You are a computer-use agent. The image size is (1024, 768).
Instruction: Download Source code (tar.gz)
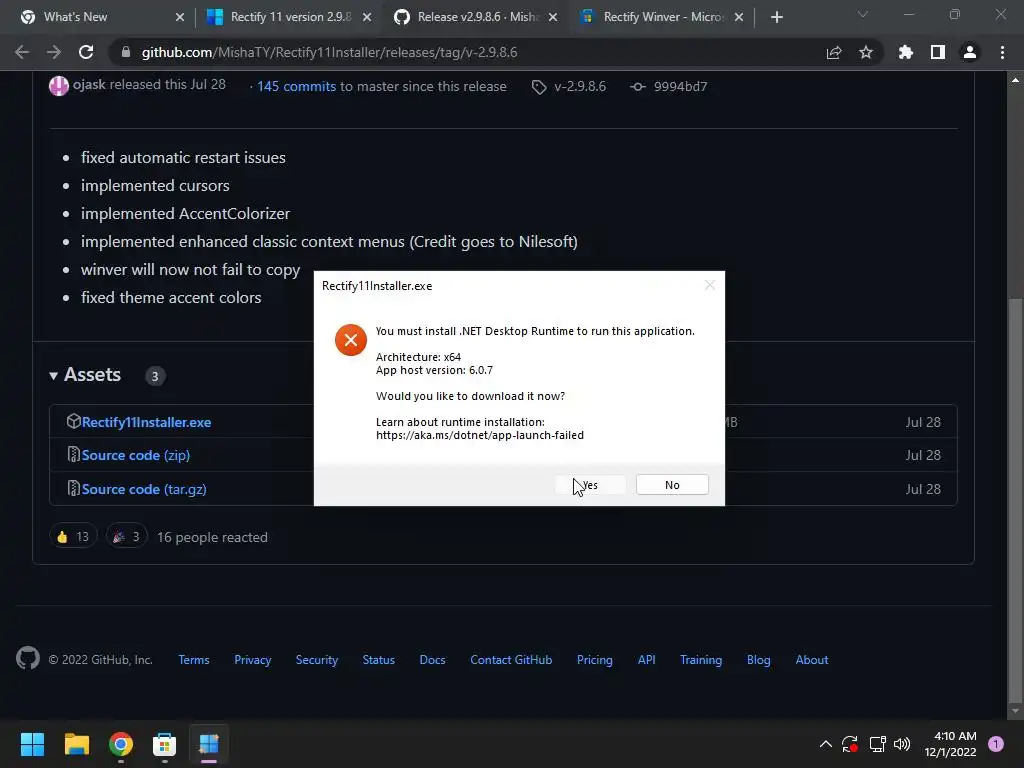coord(144,489)
